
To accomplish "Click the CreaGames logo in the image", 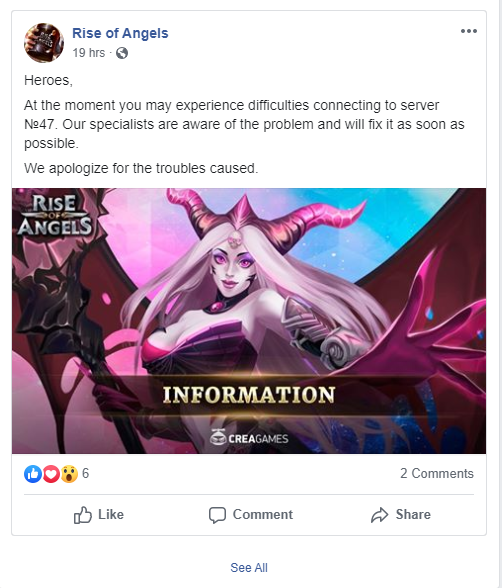I will click(249, 438).
